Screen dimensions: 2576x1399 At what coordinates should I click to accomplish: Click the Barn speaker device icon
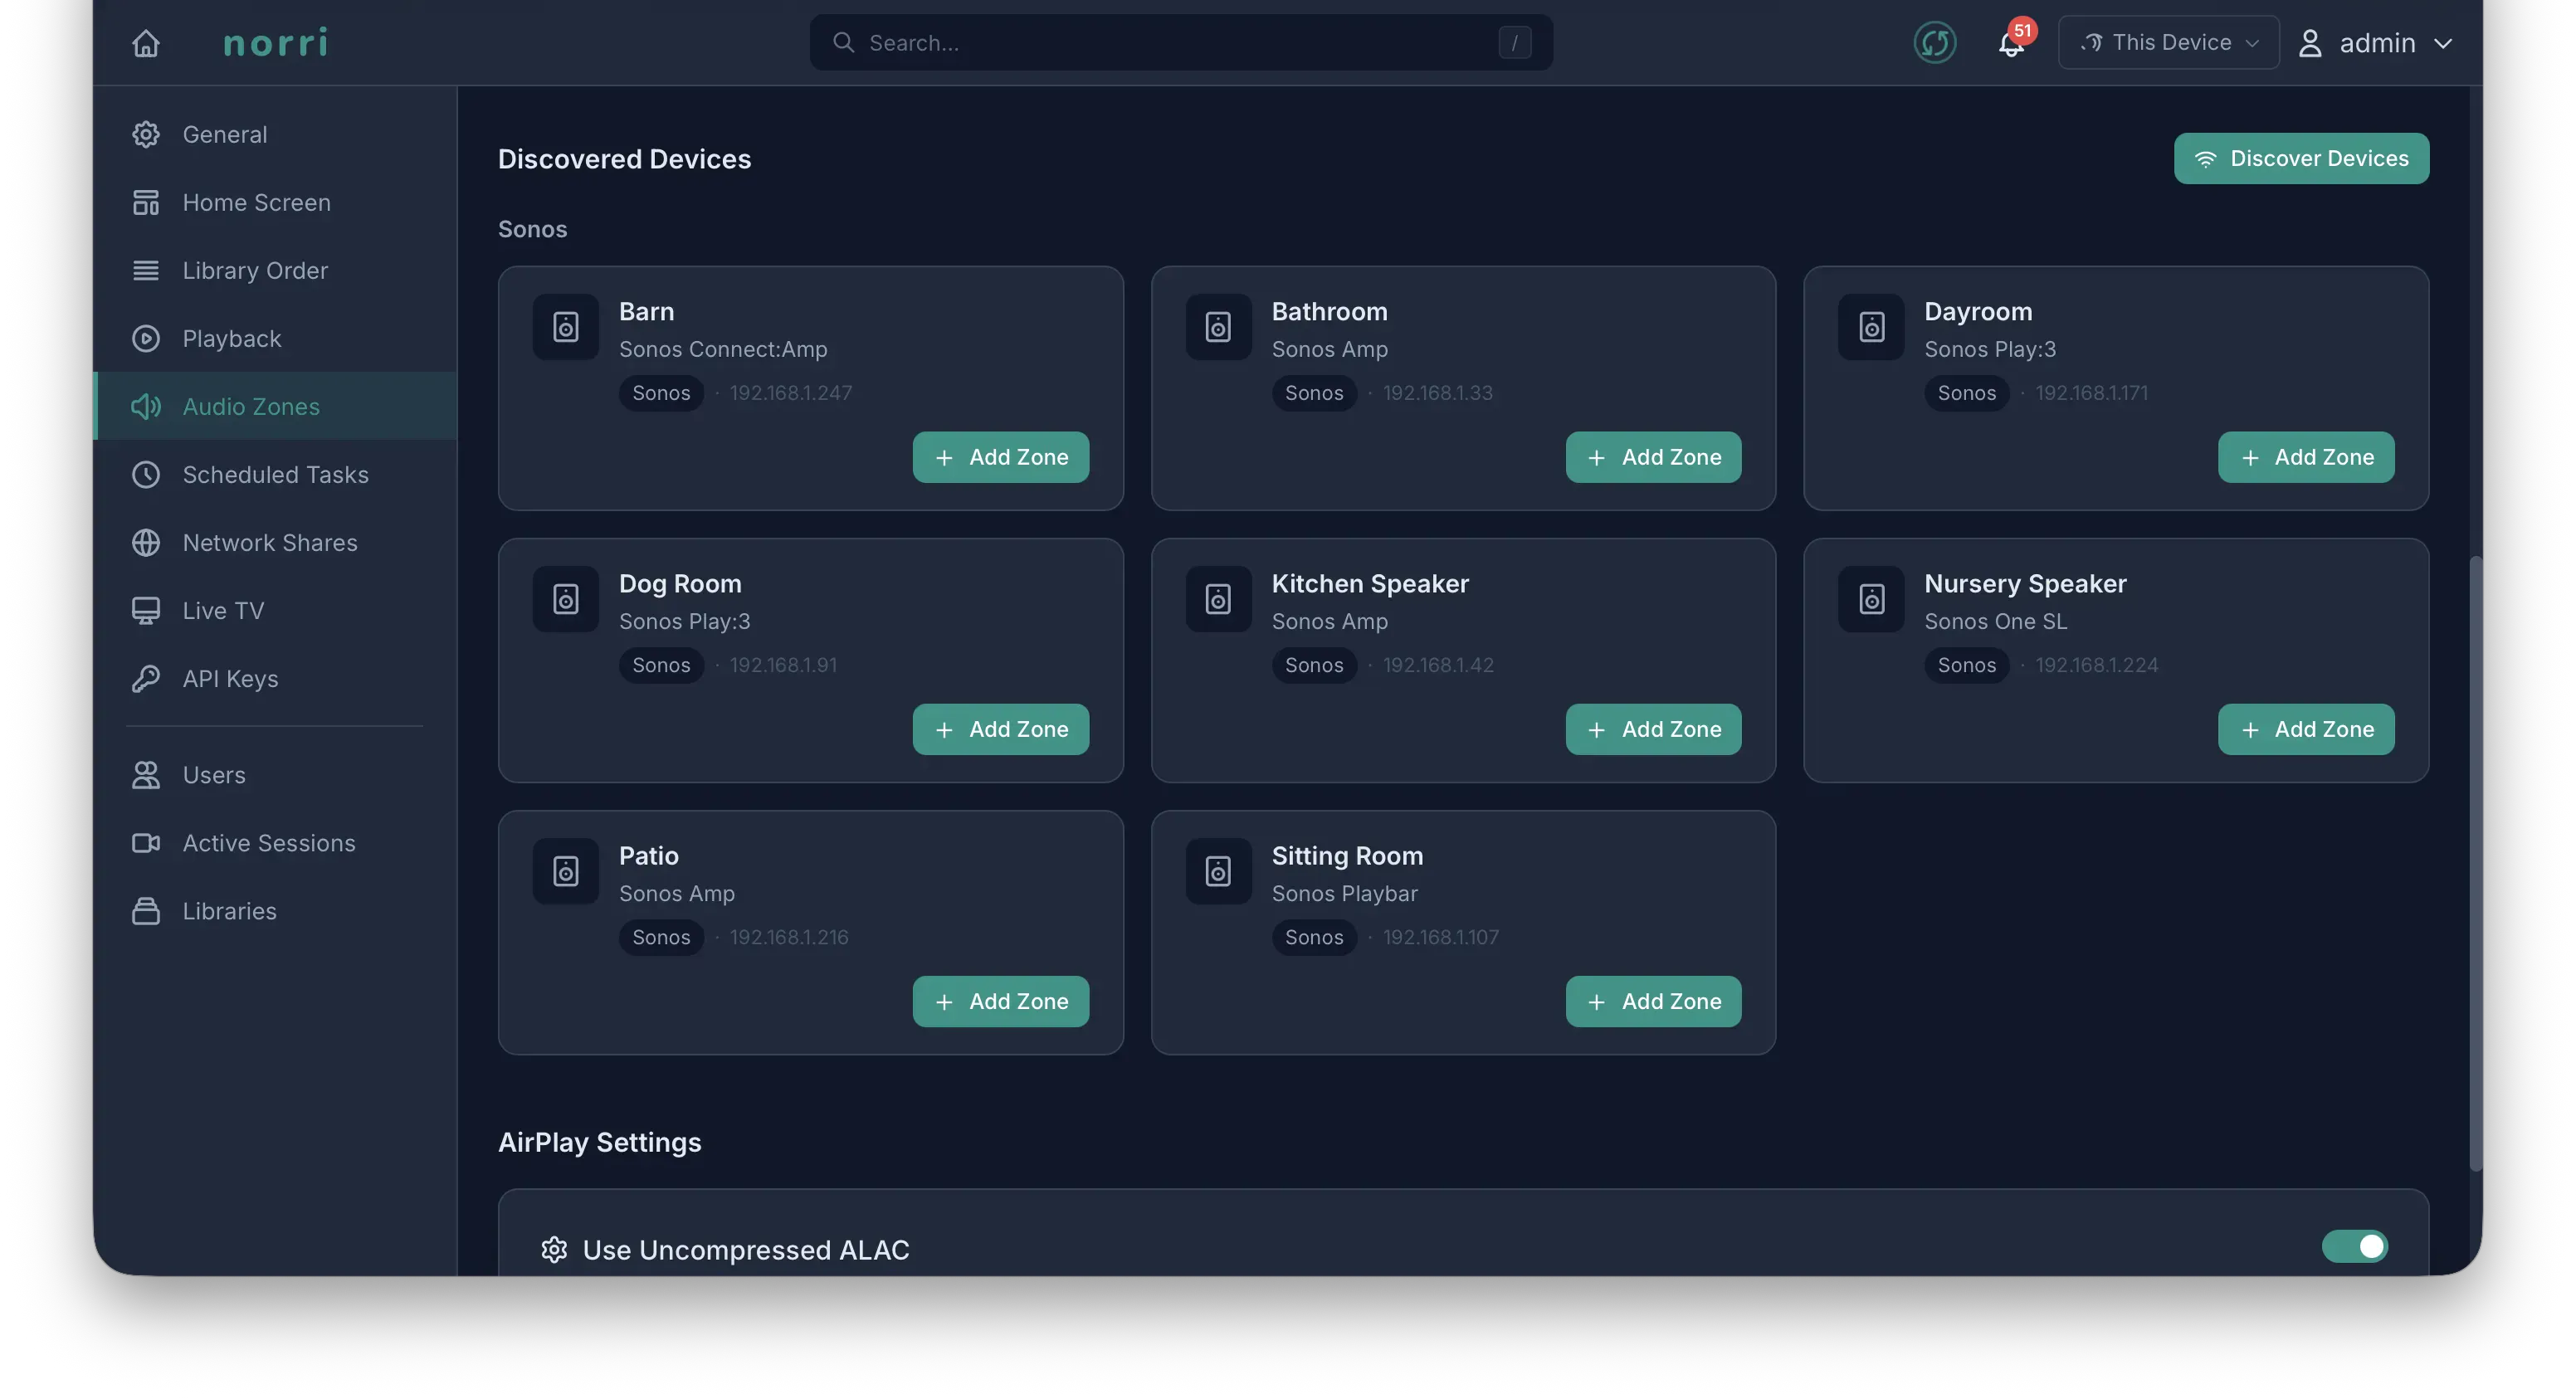pyautogui.click(x=566, y=327)
